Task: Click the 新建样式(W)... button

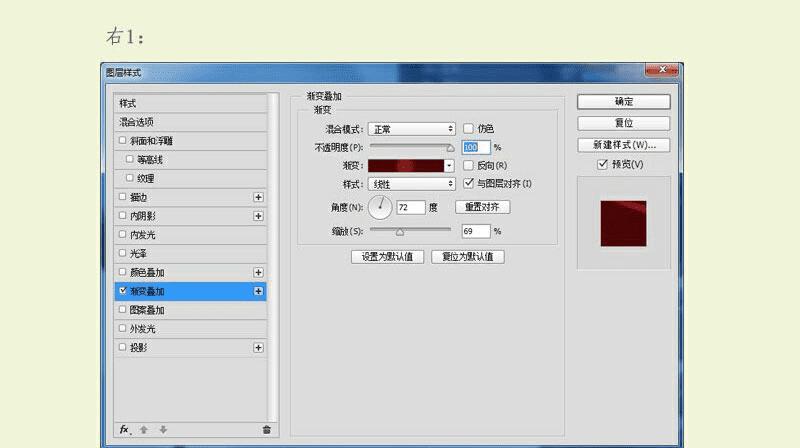Action: (623, 145)
